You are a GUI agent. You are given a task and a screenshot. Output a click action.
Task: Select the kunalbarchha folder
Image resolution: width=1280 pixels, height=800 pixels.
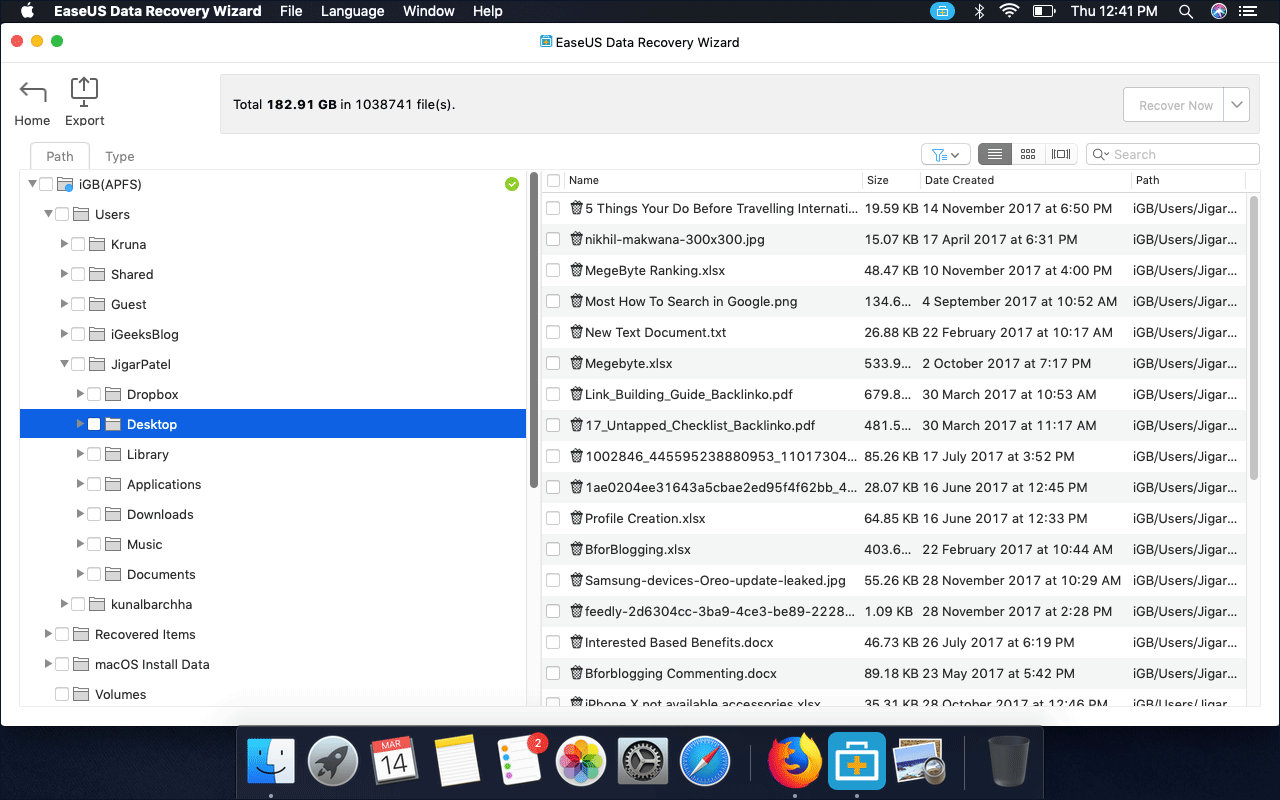click(151, 604)
